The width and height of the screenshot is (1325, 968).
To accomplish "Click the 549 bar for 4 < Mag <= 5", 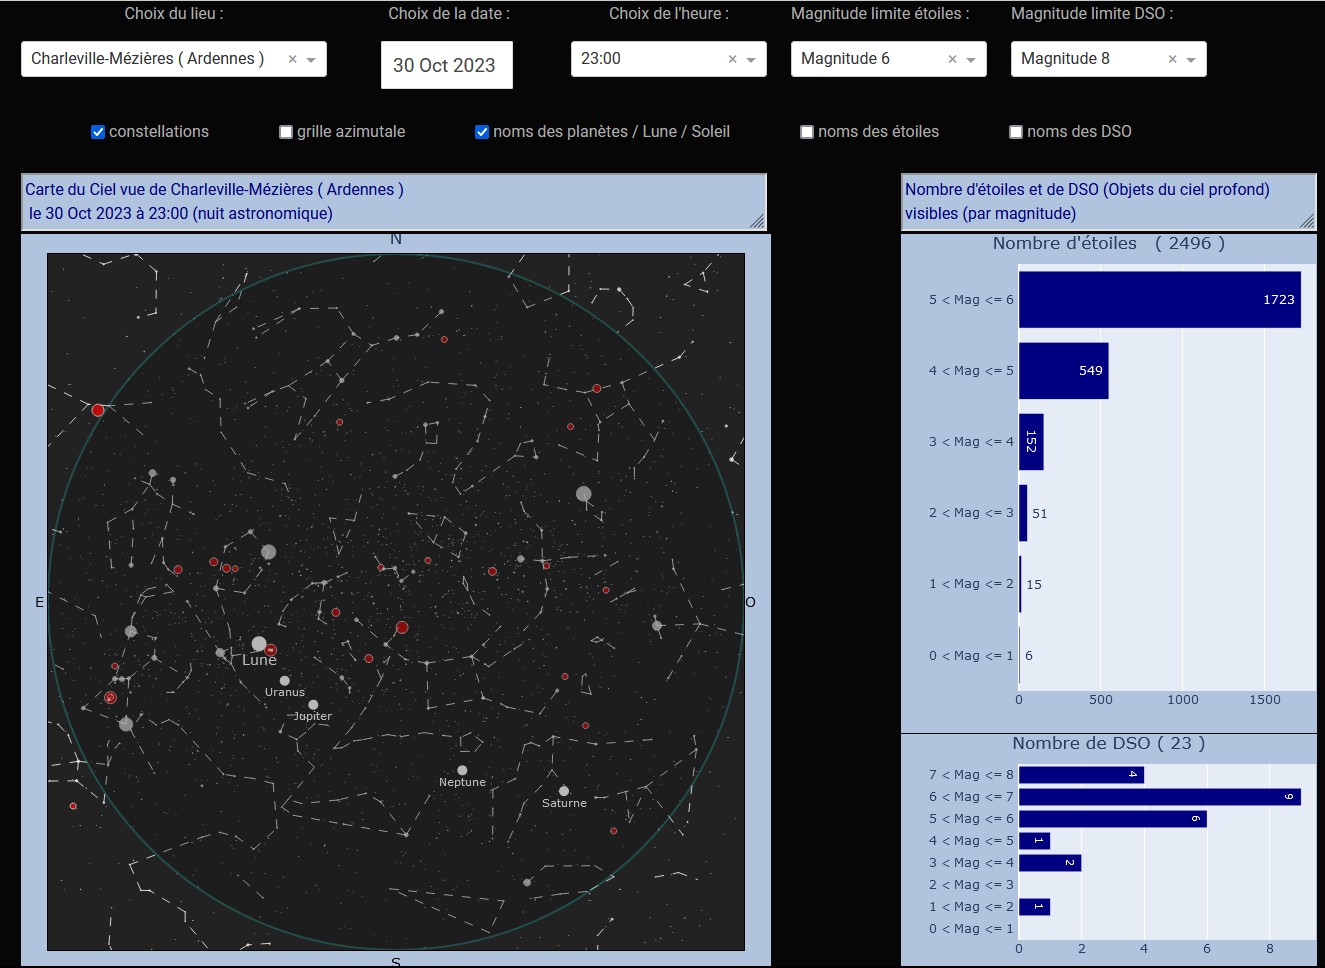I will coord(1063,371).
